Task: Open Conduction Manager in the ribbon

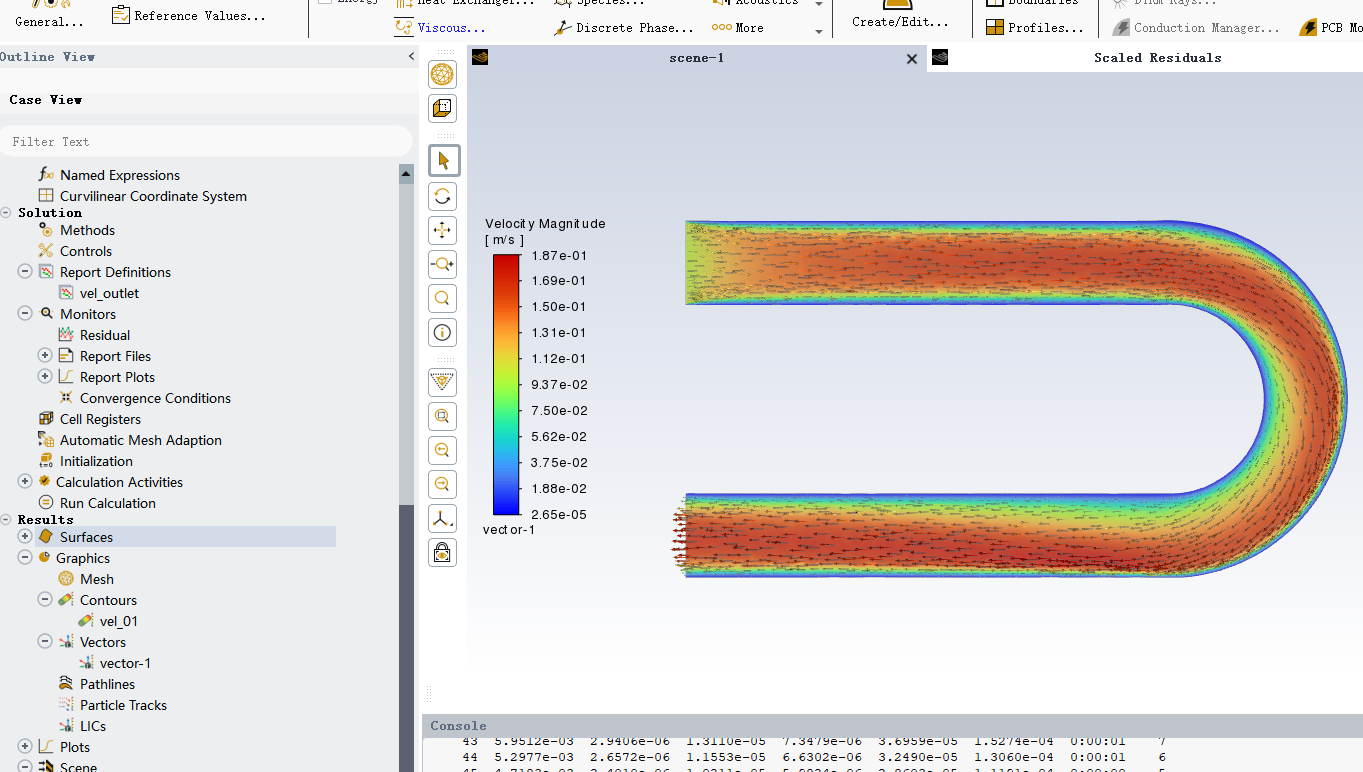Action: (1195, 28)
